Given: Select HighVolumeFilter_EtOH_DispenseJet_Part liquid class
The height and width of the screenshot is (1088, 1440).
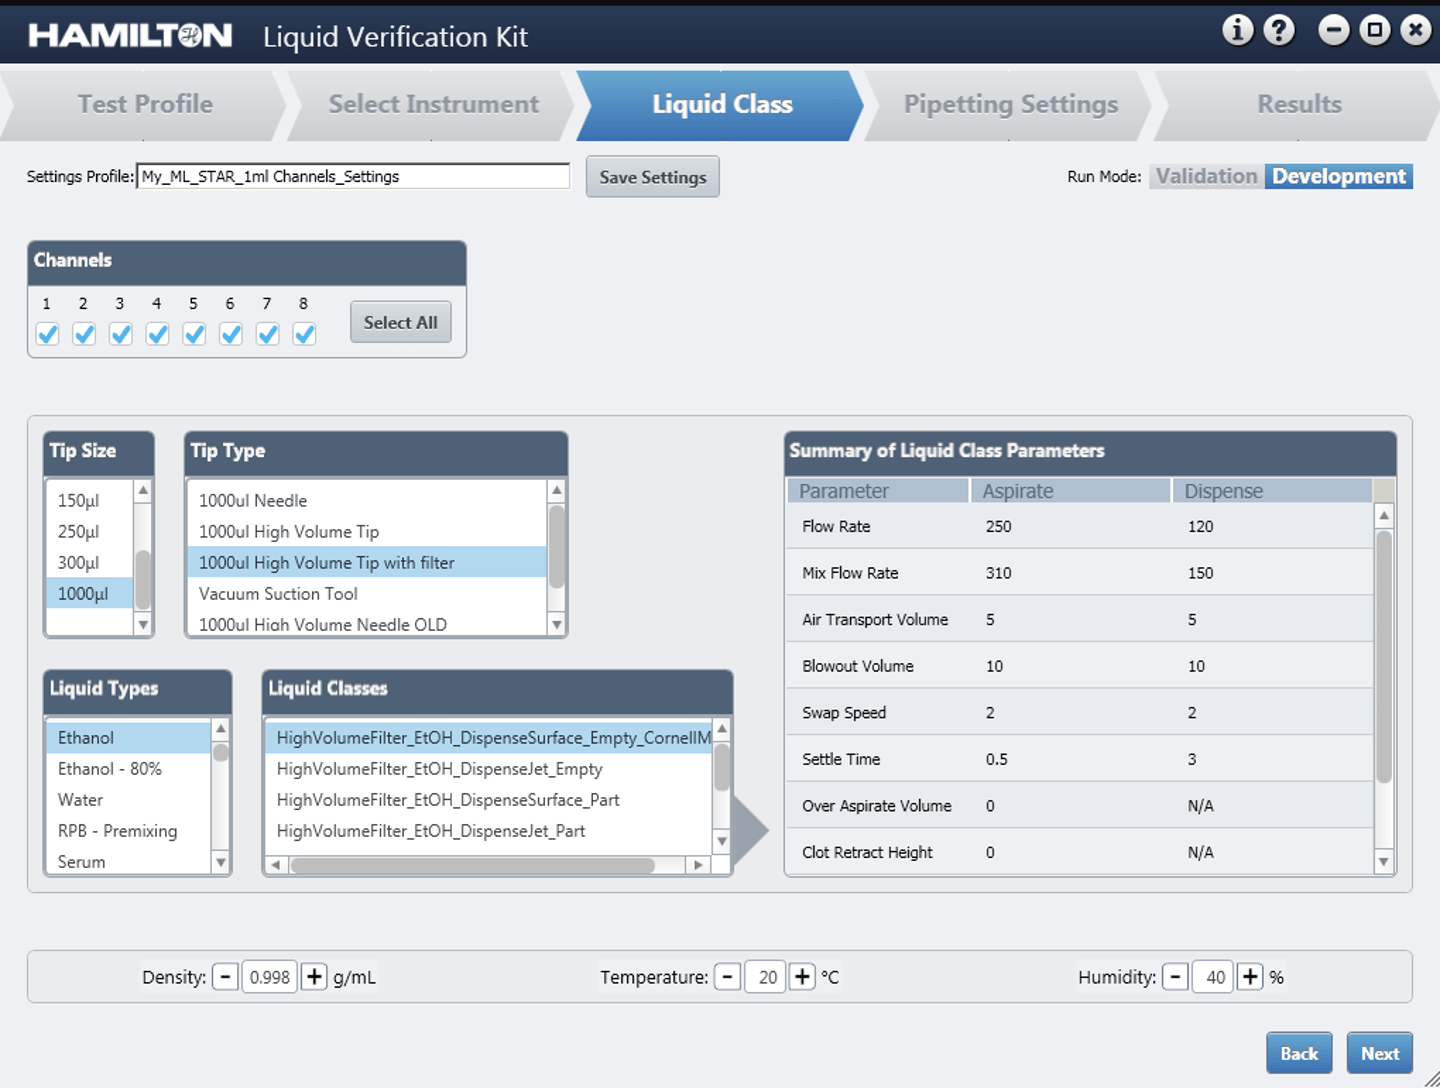Looking at the screenshot, I should [488, 830].
